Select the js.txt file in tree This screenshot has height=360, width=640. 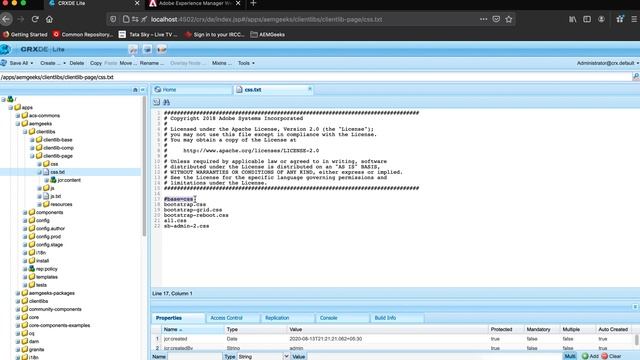[x=56, y=196]
